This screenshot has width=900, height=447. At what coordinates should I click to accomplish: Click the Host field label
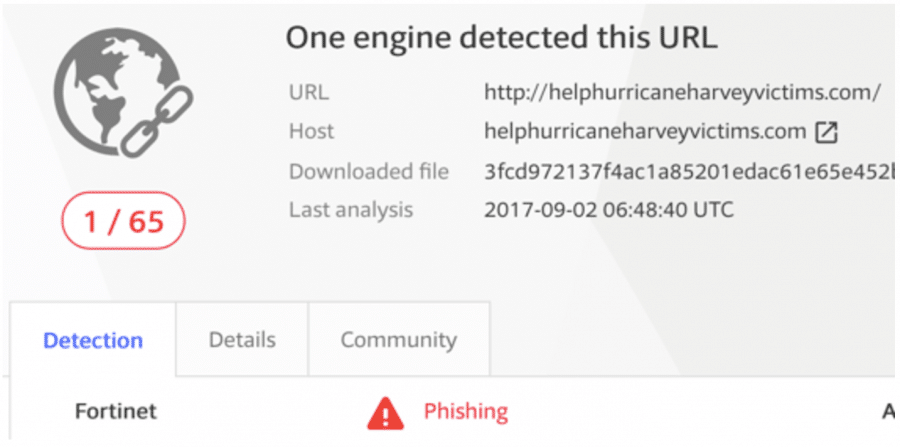click(311, 132)
